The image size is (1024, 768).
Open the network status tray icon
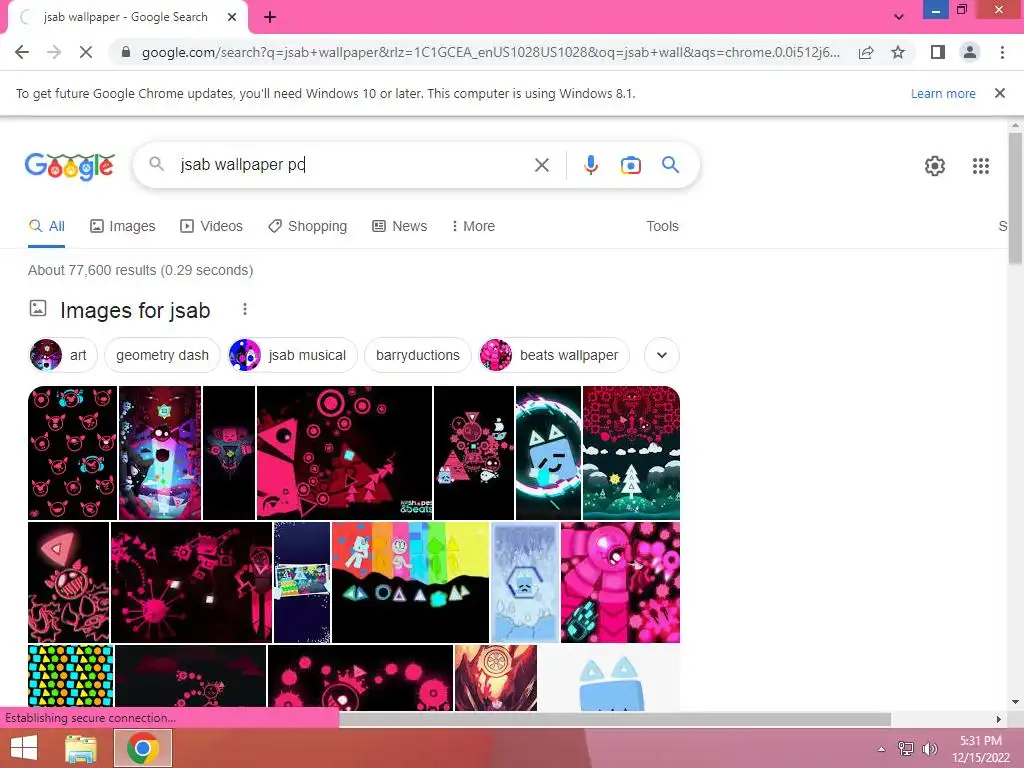(905, 748)
